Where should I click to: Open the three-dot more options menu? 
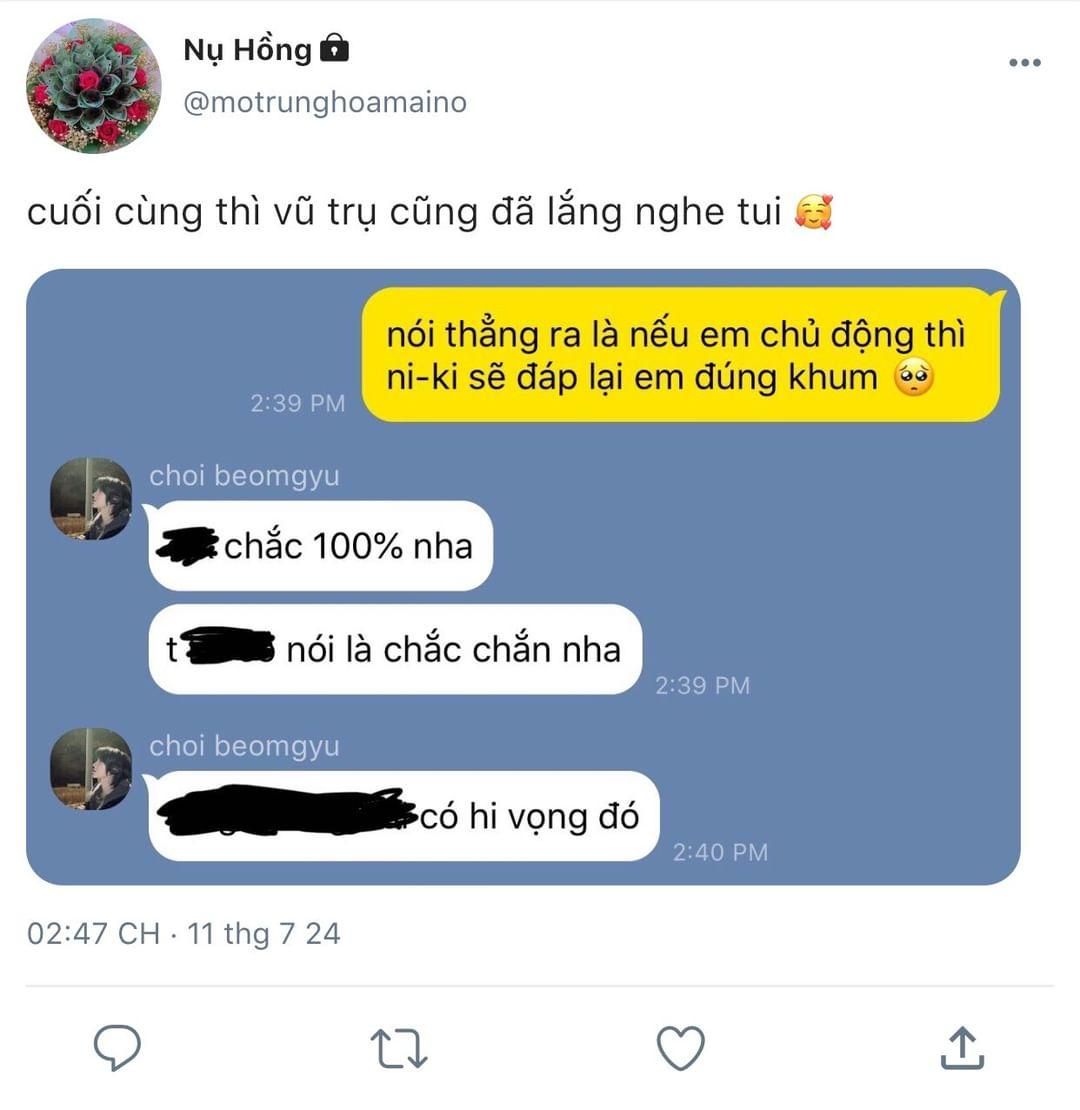[1025, 62]
